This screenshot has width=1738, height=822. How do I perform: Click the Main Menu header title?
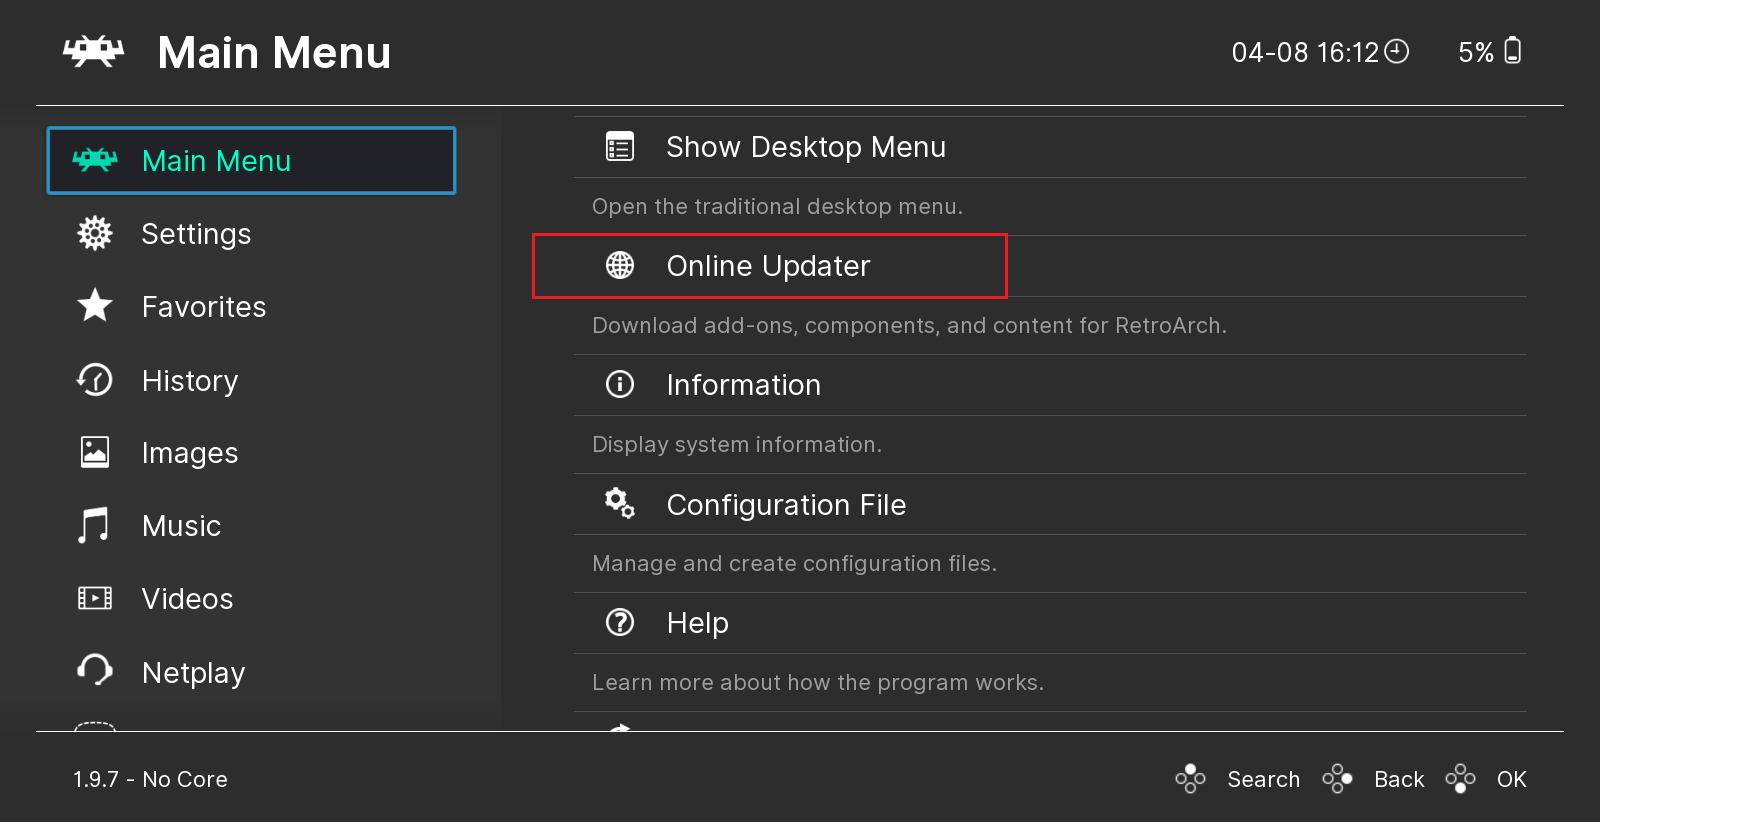click(x=274, y=52)
